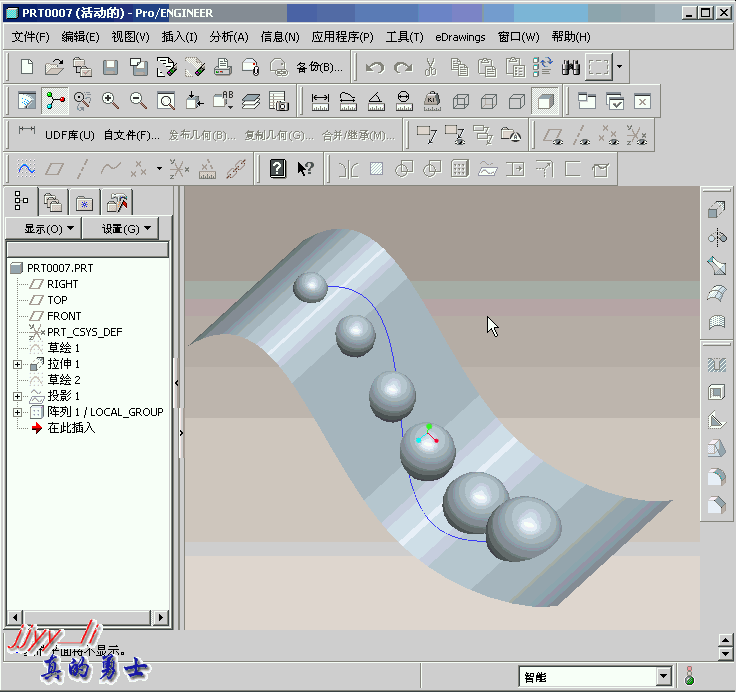Redo the last action
736x692 pixels.
point(403,68)
